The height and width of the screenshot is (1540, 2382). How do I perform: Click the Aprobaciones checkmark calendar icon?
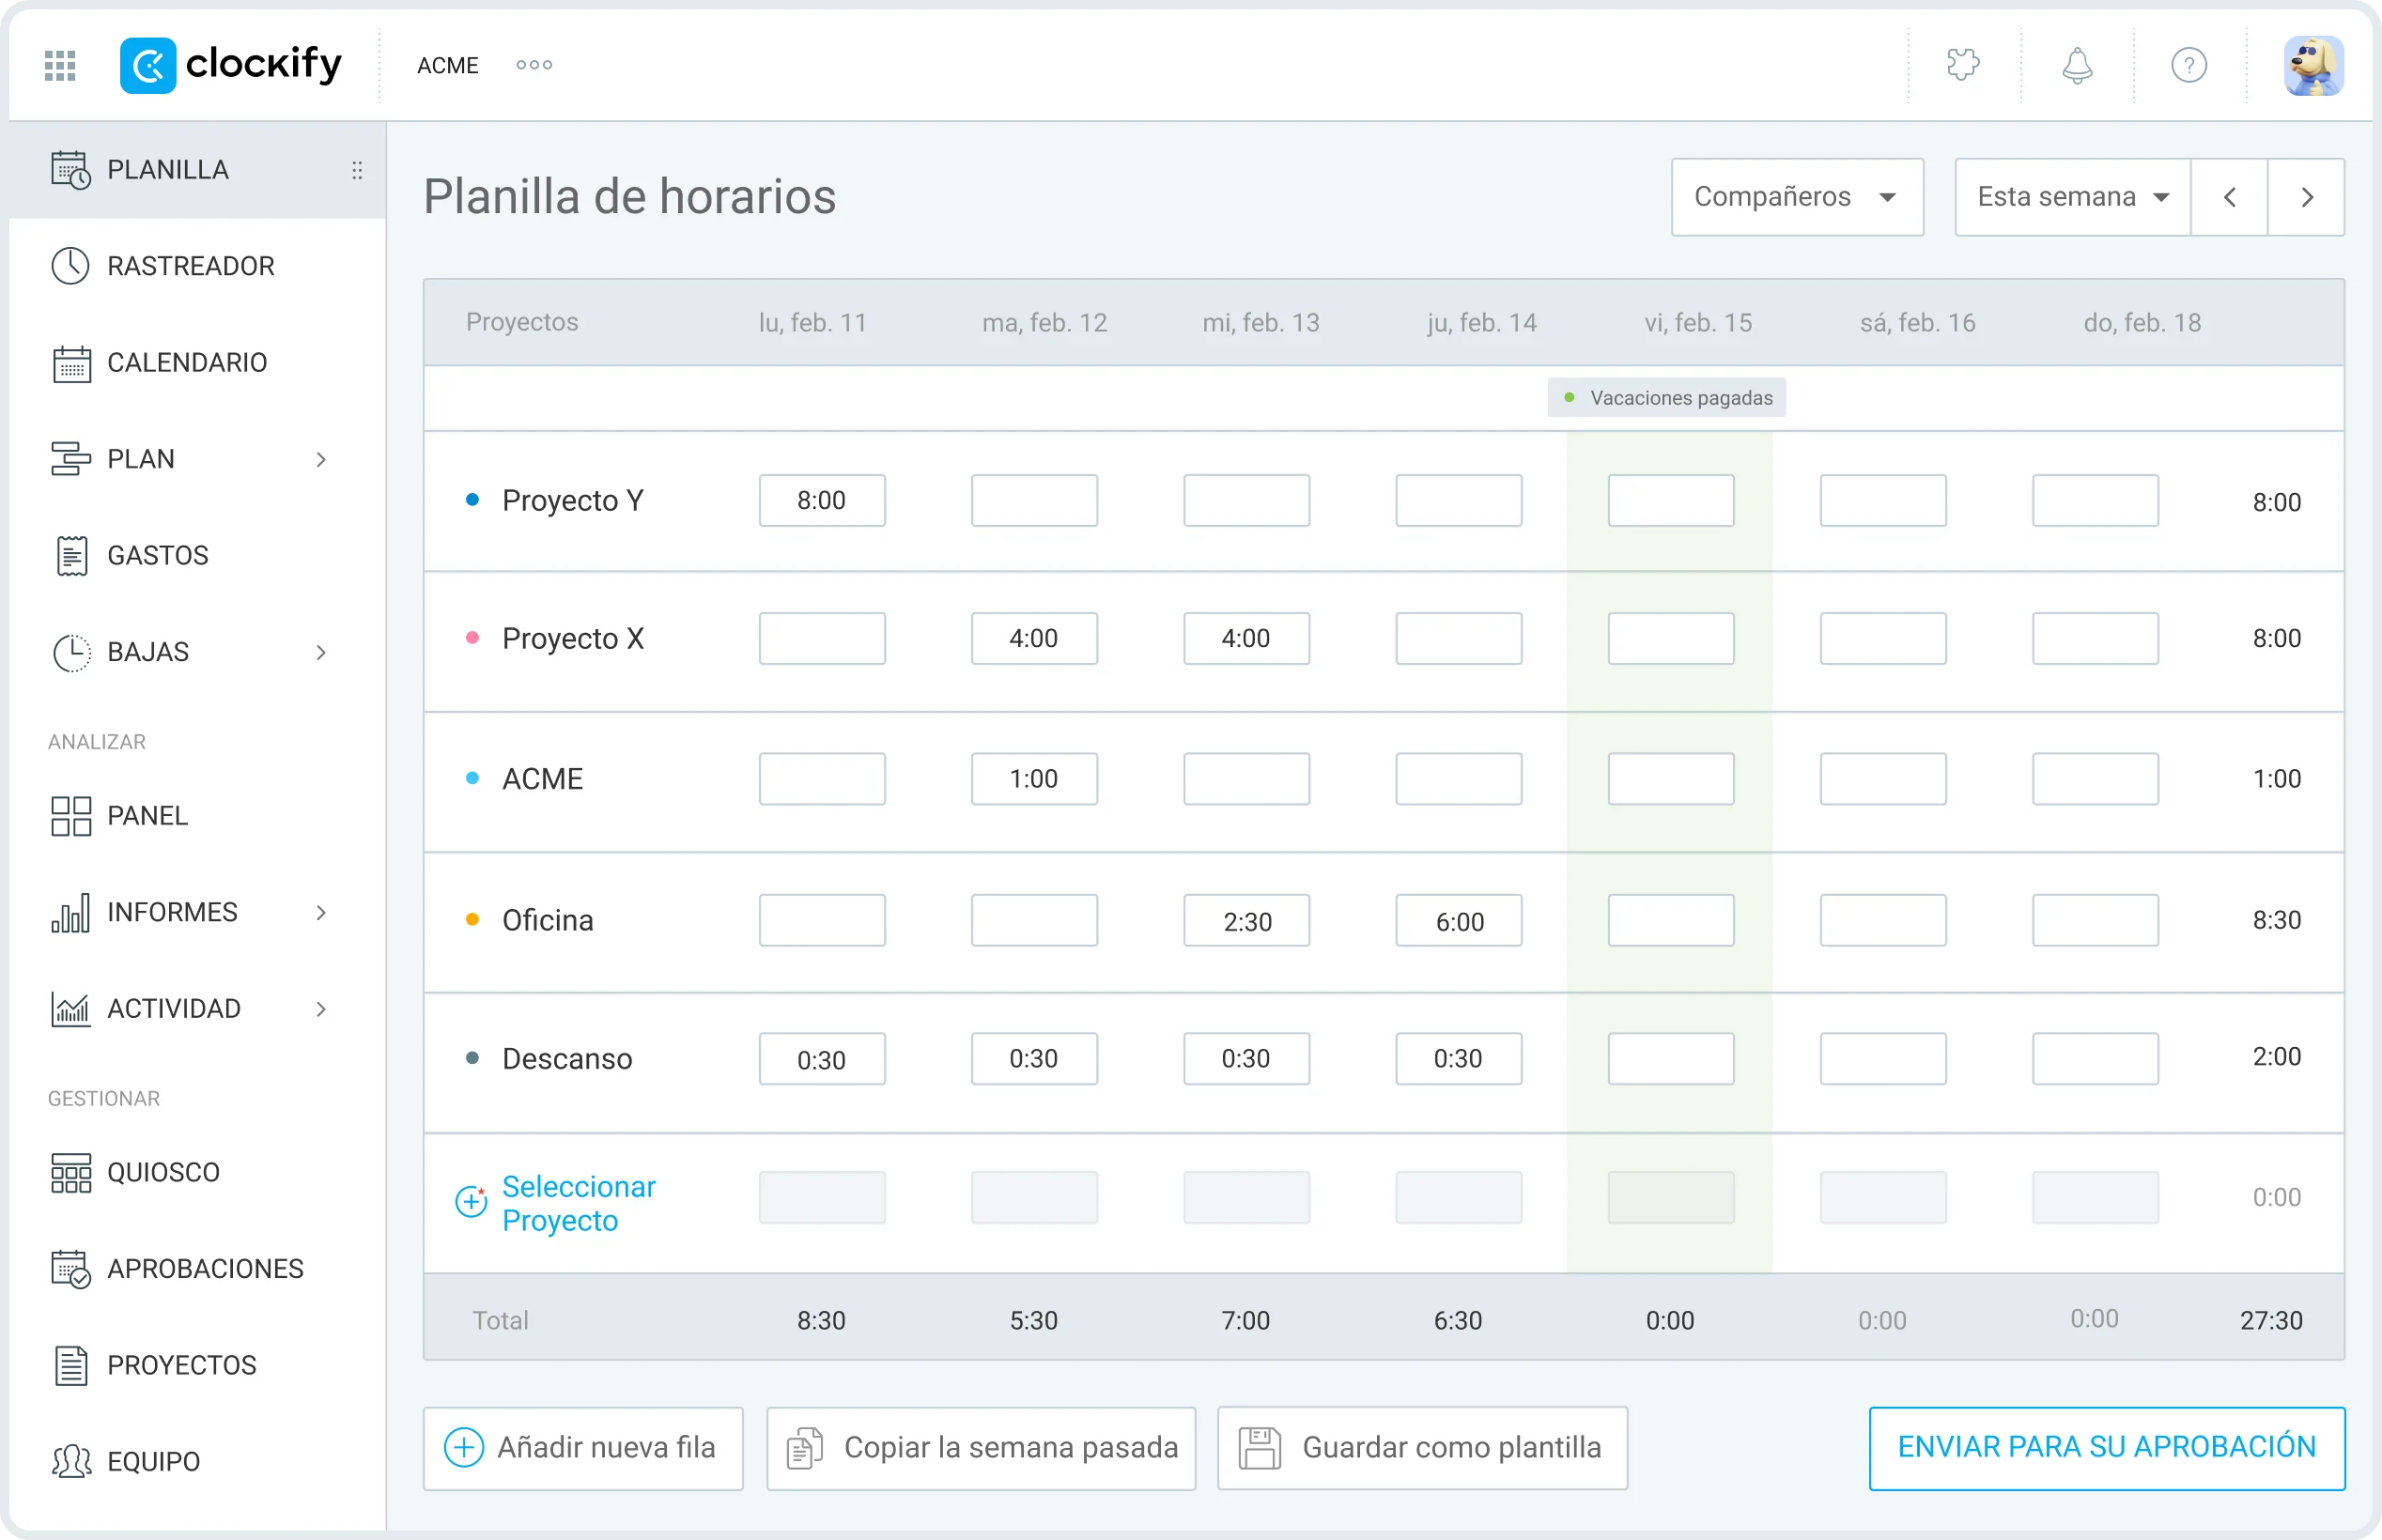[x=70, y=1267]
